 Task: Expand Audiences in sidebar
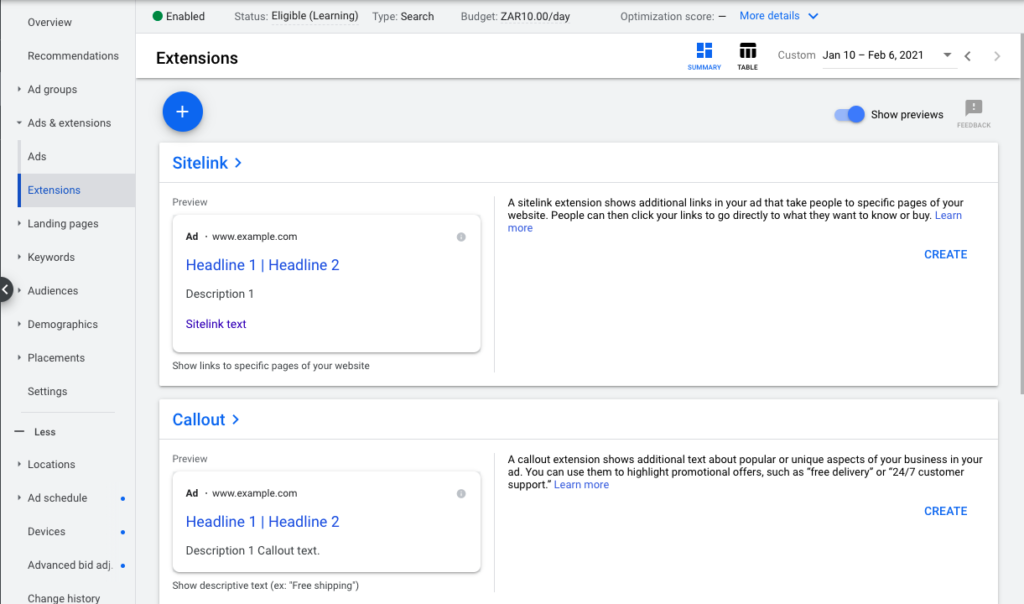(x=19, y=290)
